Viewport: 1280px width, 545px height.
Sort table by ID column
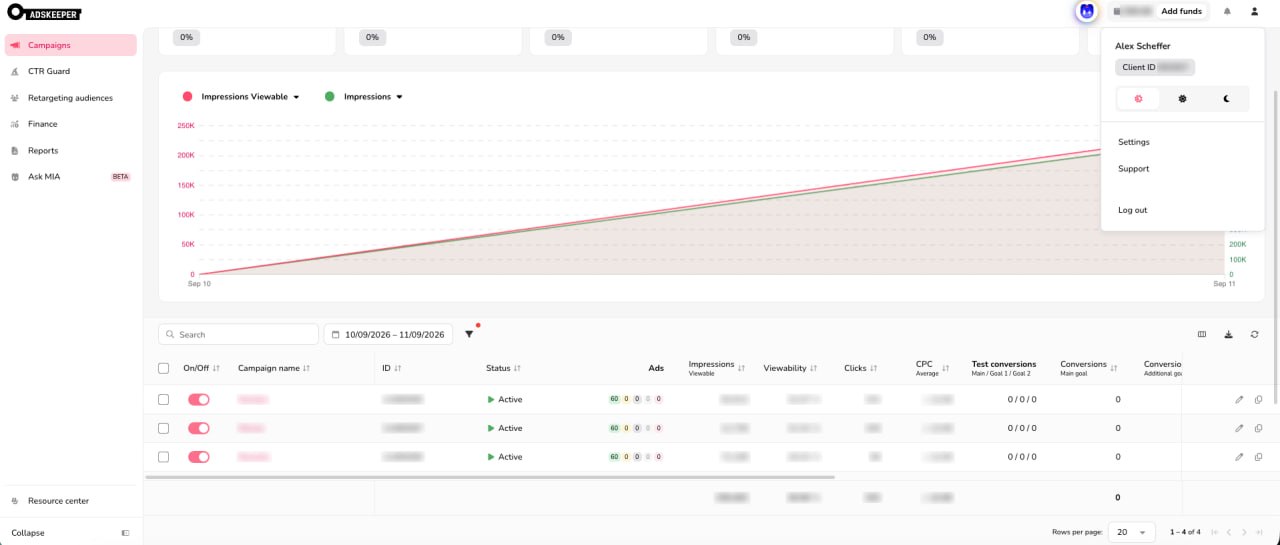click(397, 369)
